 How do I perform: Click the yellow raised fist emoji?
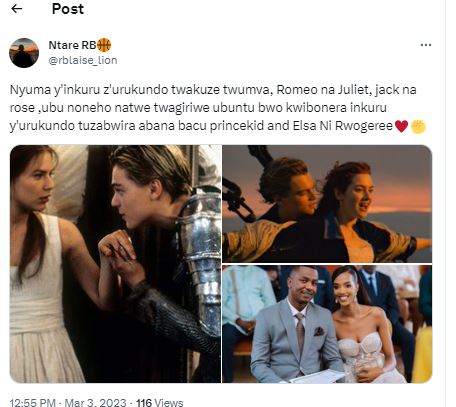418,126
